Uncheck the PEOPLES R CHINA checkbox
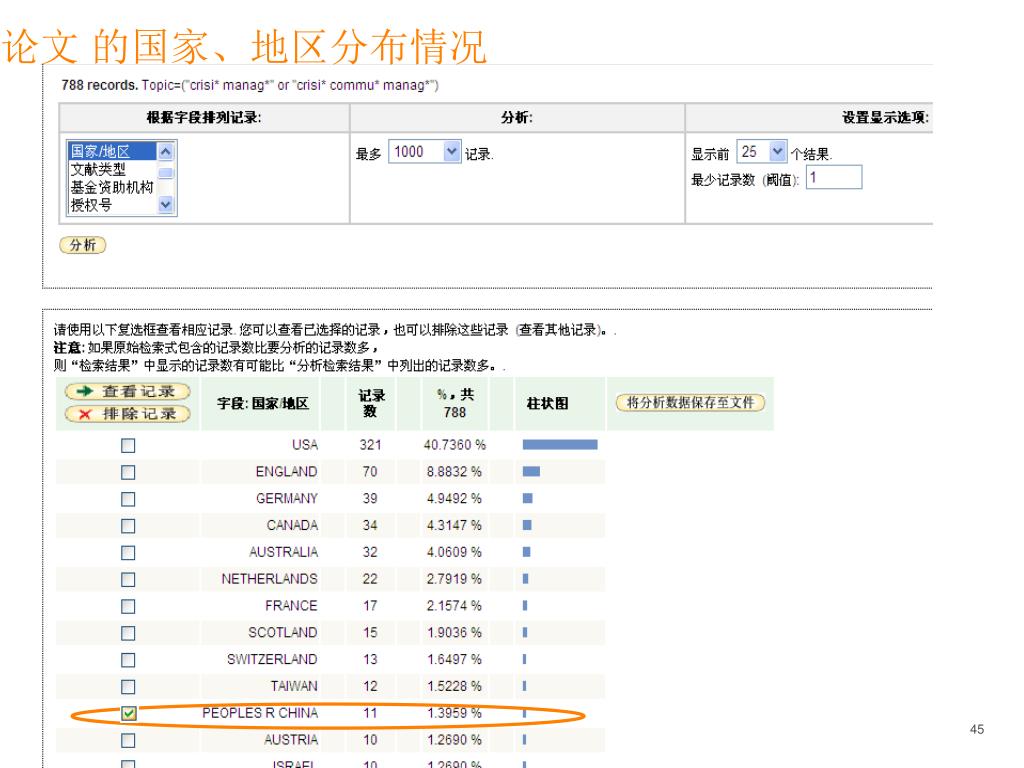 [129, 713]
